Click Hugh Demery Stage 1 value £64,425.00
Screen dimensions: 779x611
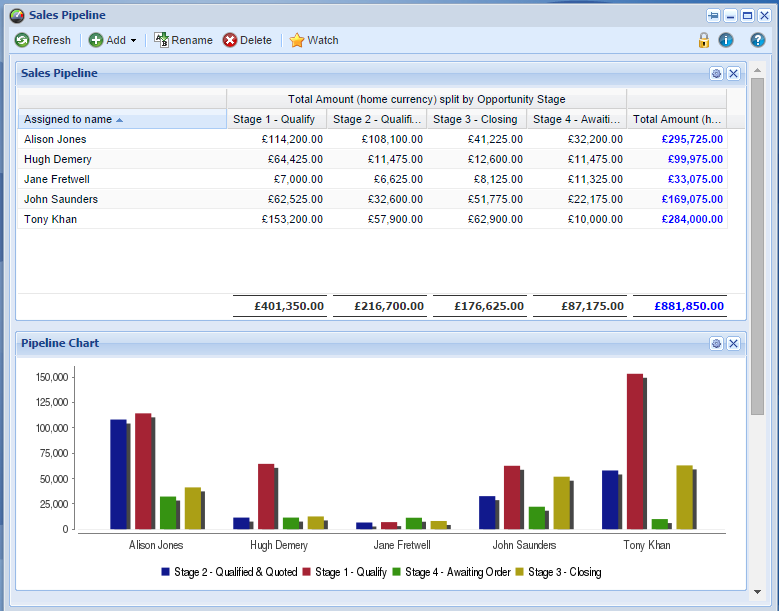click(295, 159)
